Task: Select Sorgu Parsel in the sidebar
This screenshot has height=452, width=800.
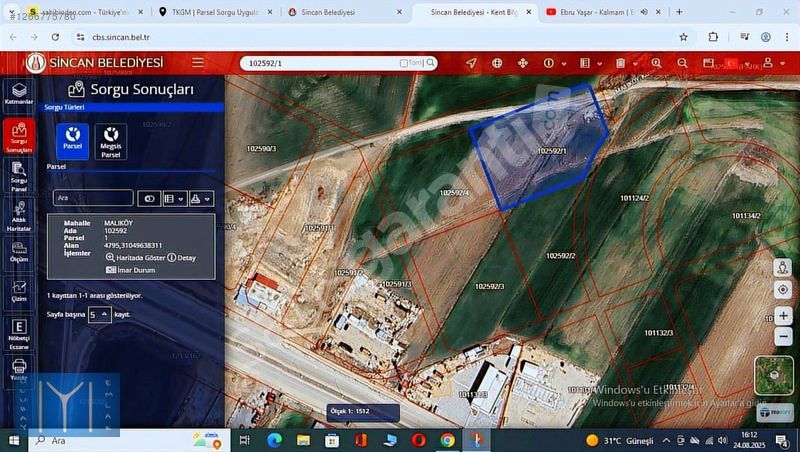Action: point(19,178)
